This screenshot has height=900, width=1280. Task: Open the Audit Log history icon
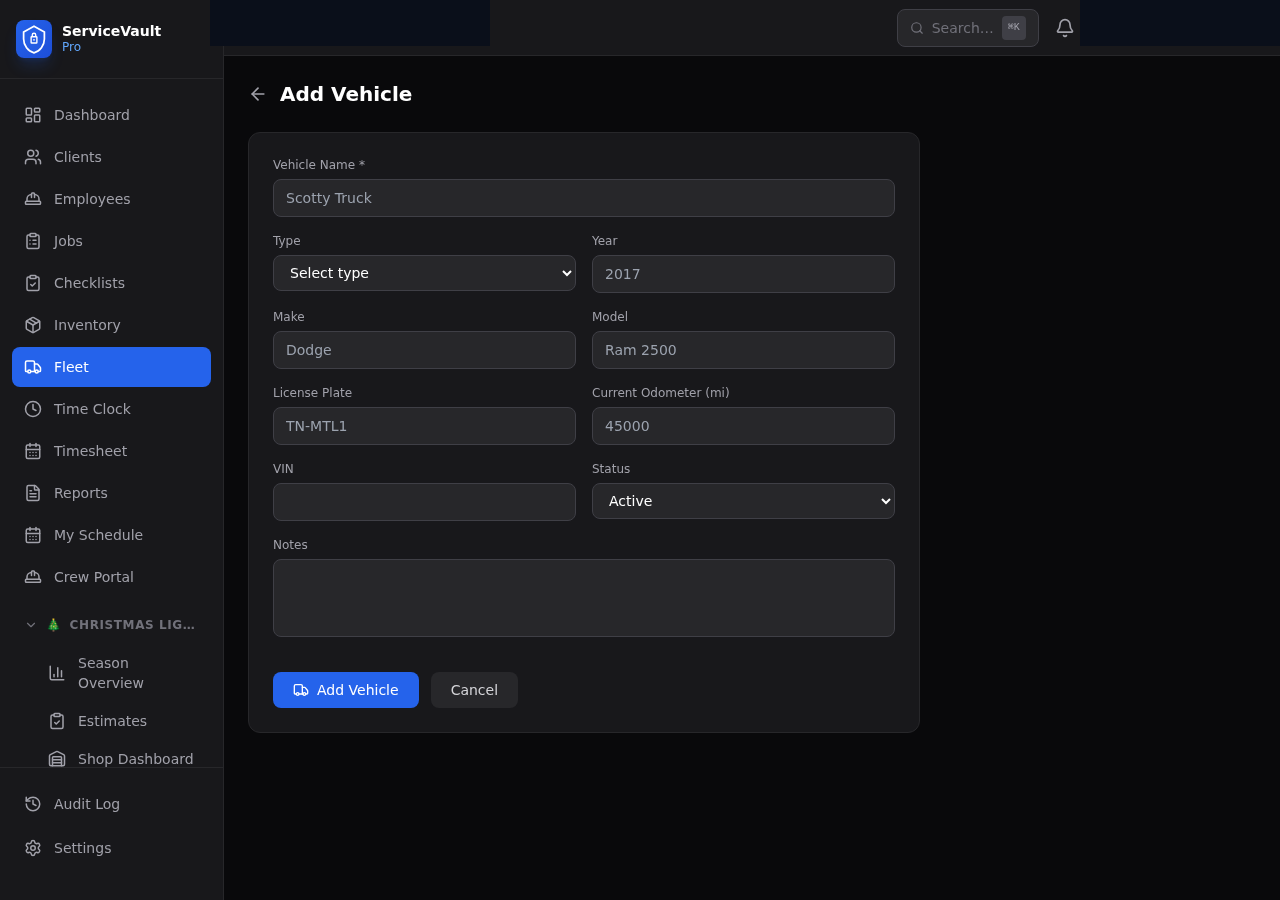[31, 804]
